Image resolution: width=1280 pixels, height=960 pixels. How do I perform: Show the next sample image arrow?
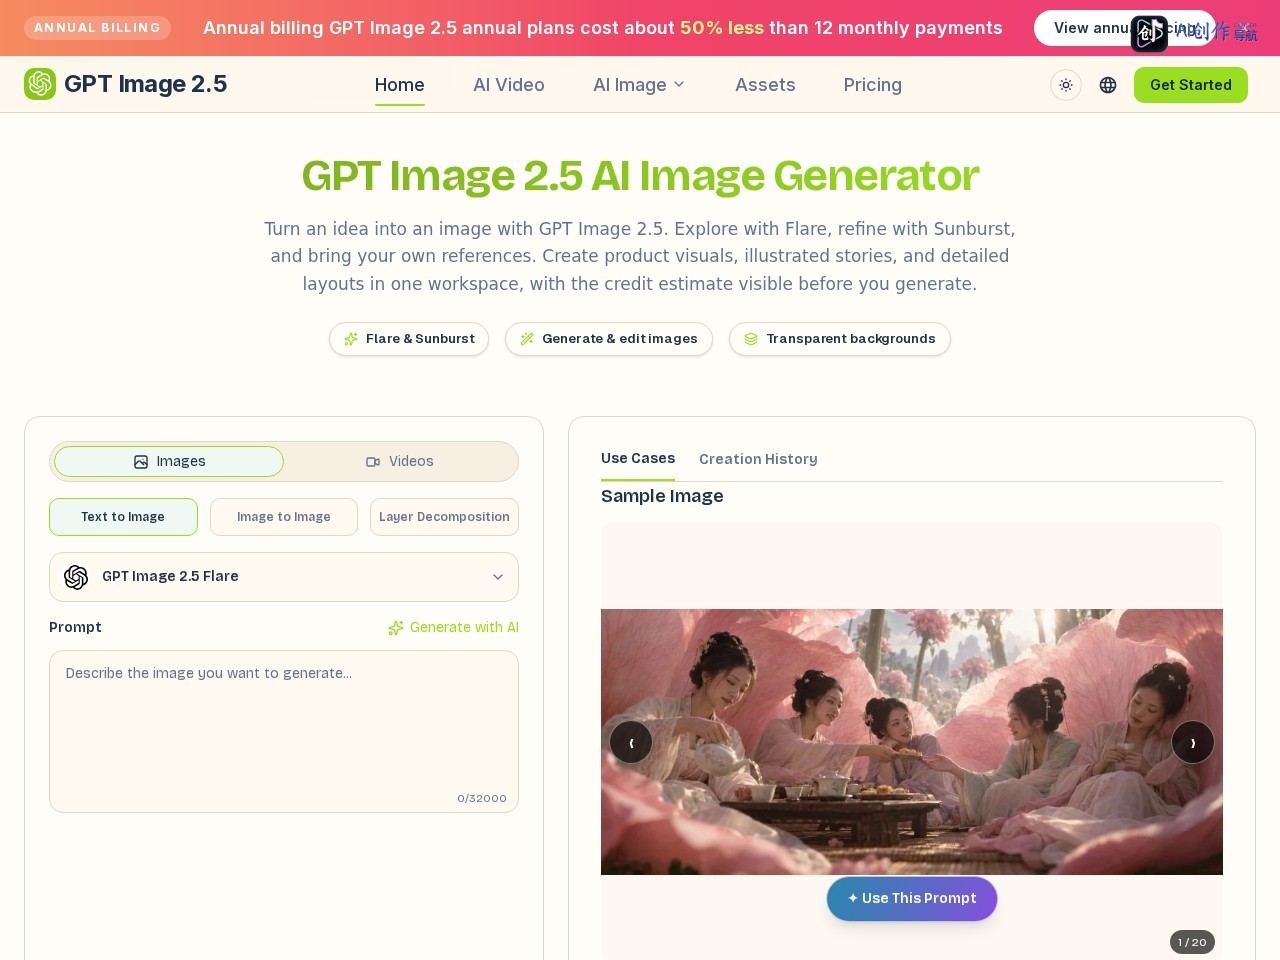coord(1193,742)
